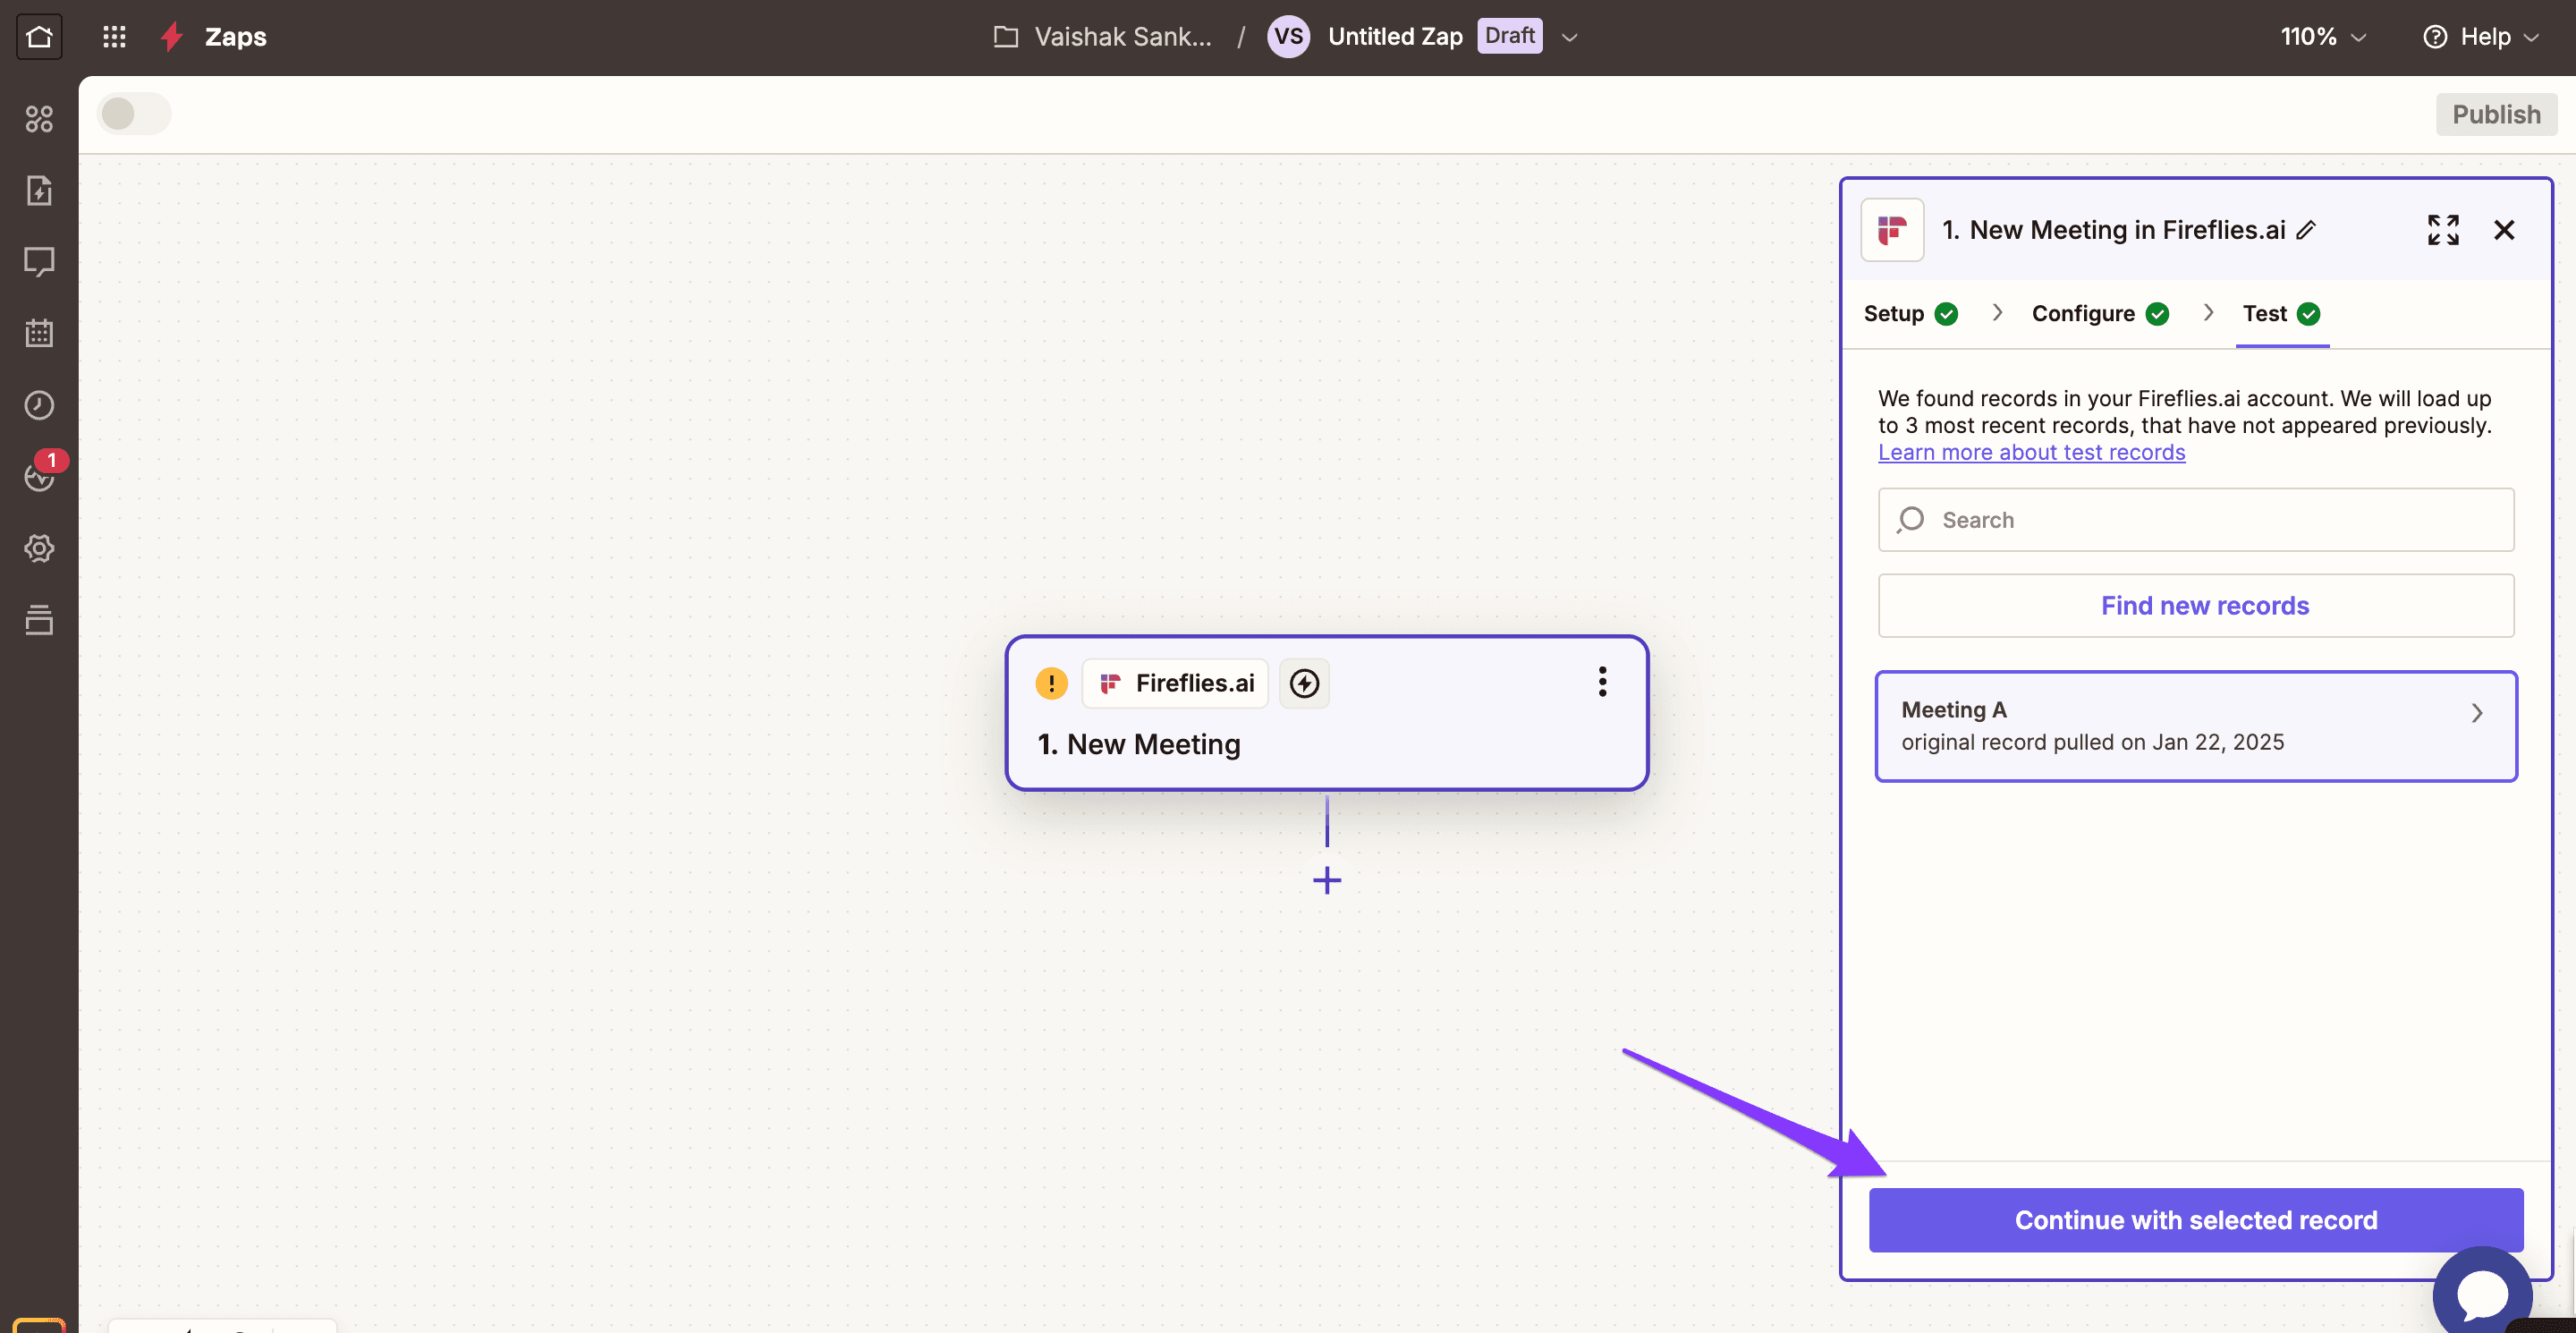Click the Draft status badge
Screen dimensions: 2576x1333
[1509, 36]
